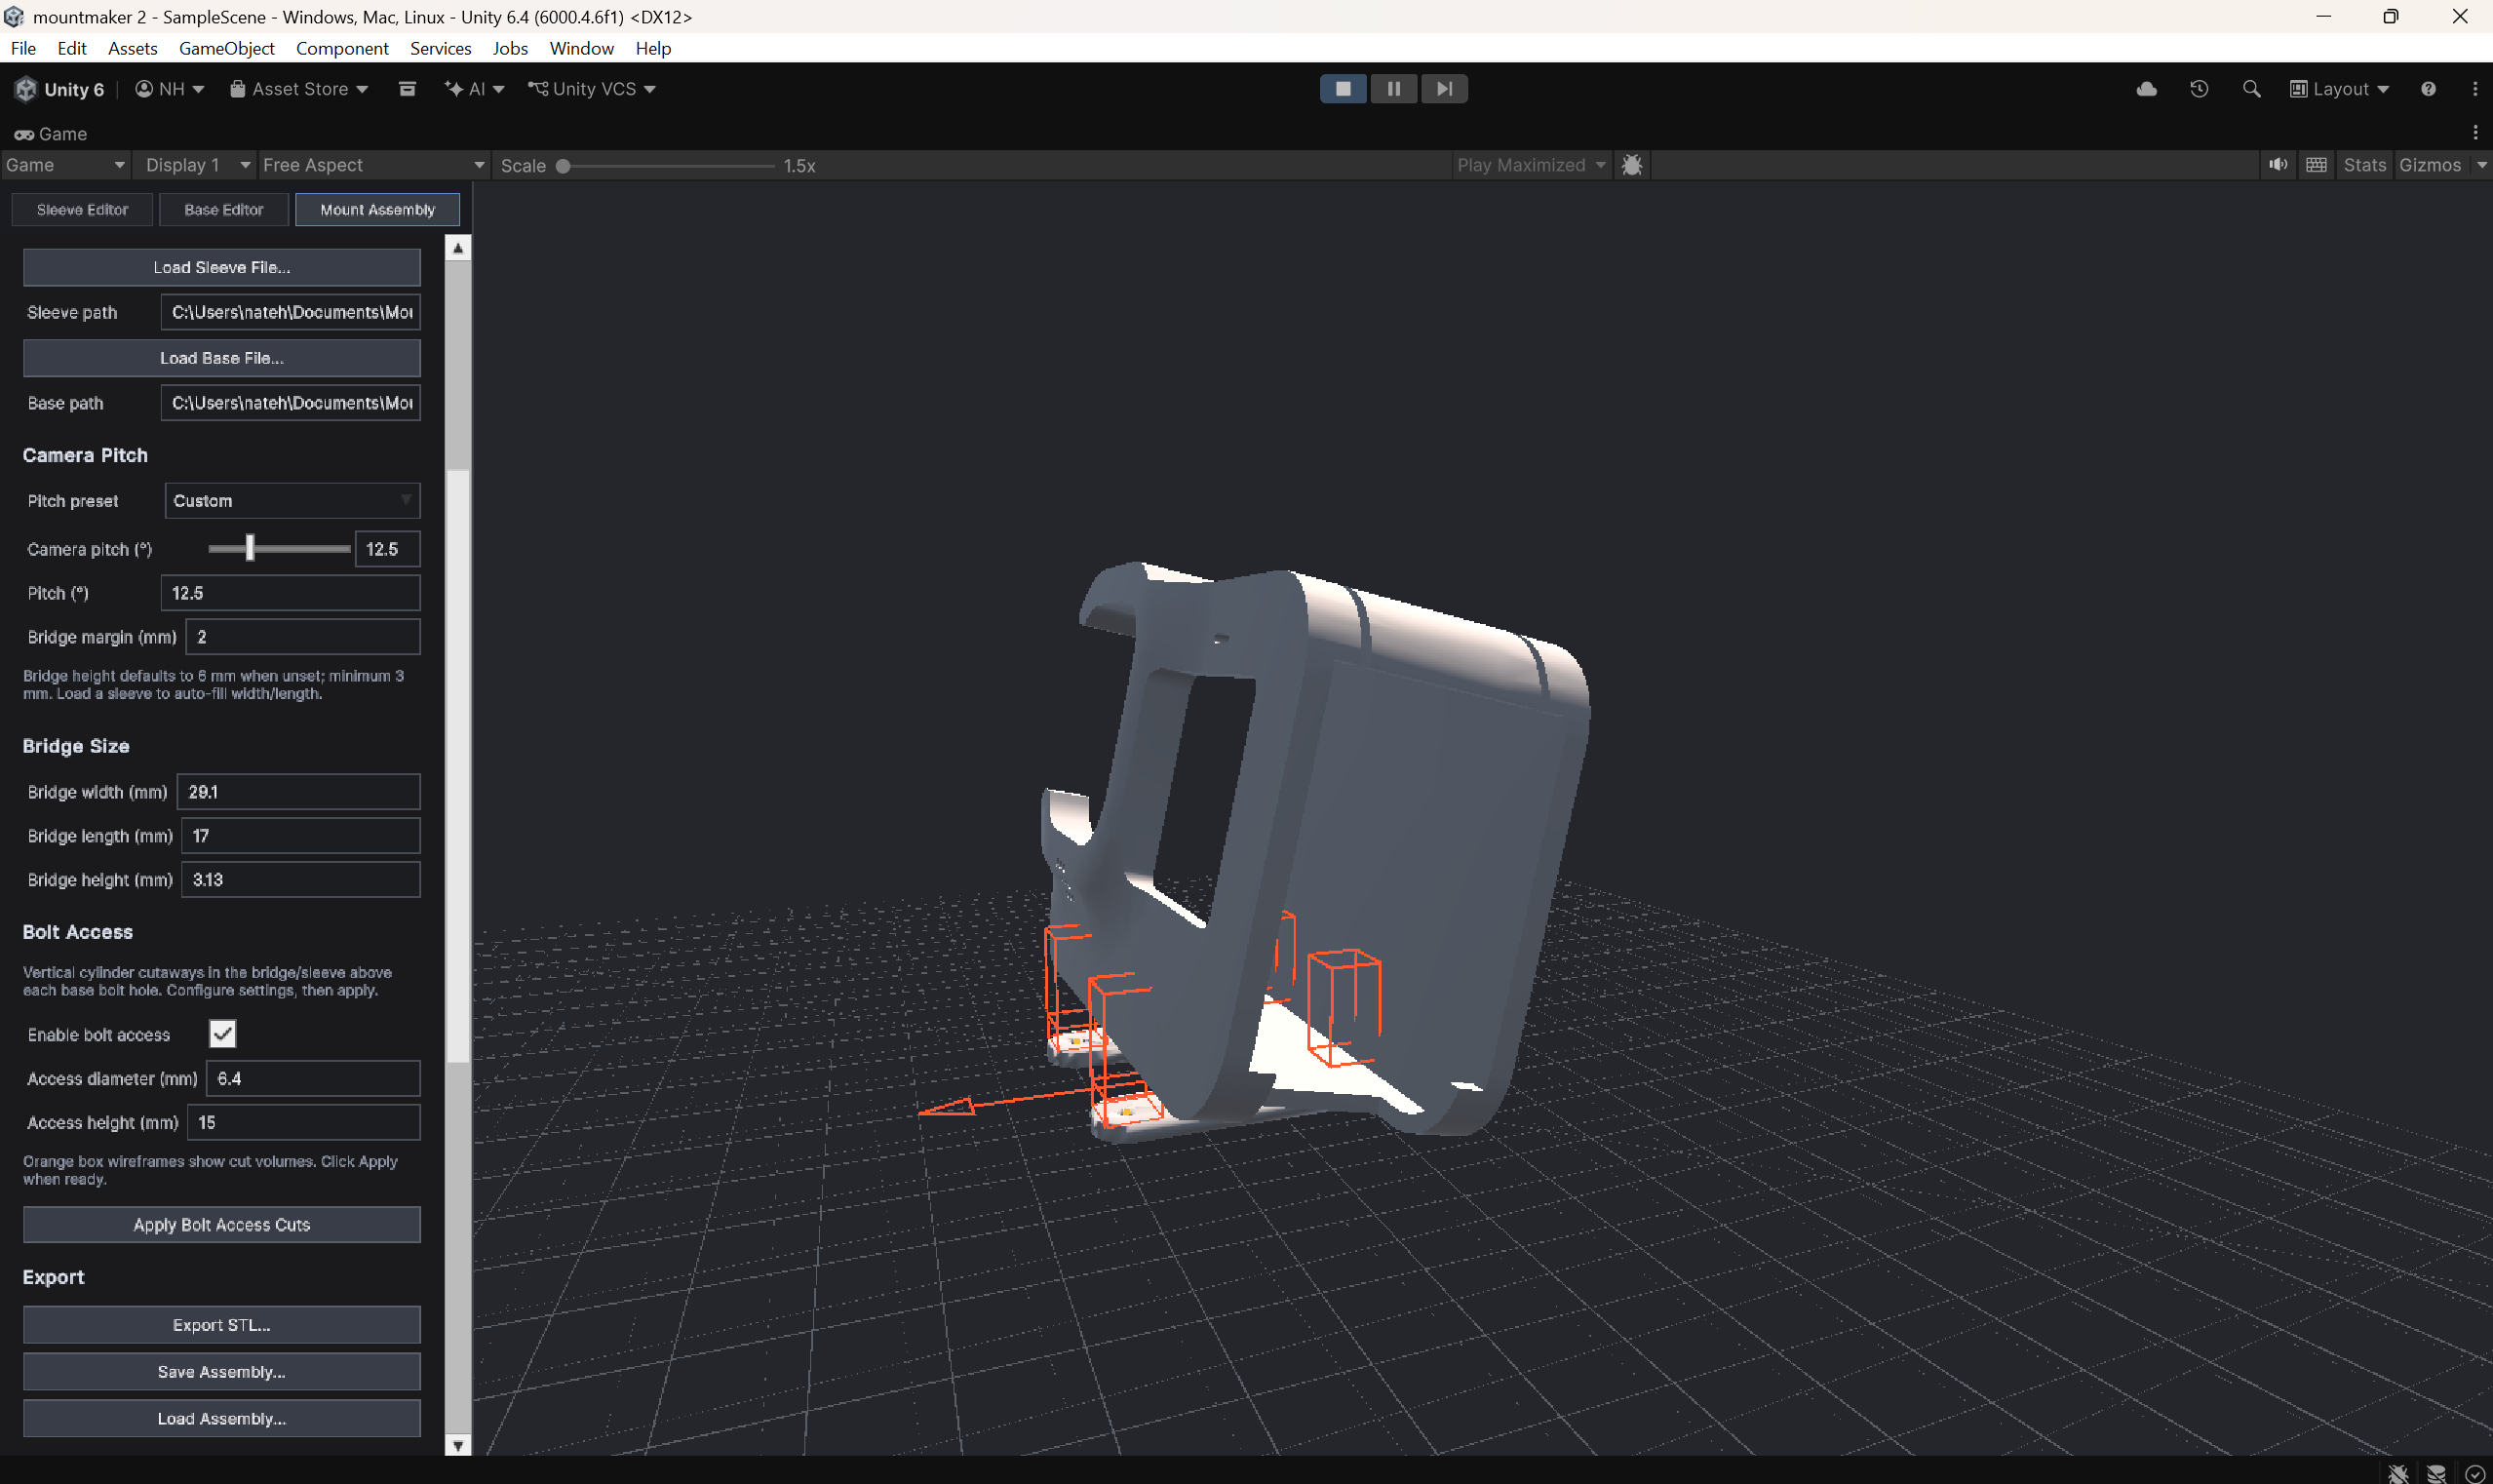Click the Frame Debugger bug icon

(x=1632, y=165)
